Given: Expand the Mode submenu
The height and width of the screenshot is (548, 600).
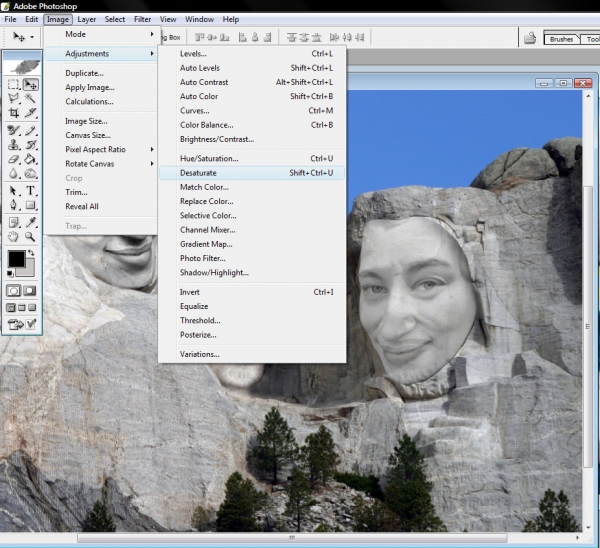Looking at the screenshot, I should pos(101,34).
